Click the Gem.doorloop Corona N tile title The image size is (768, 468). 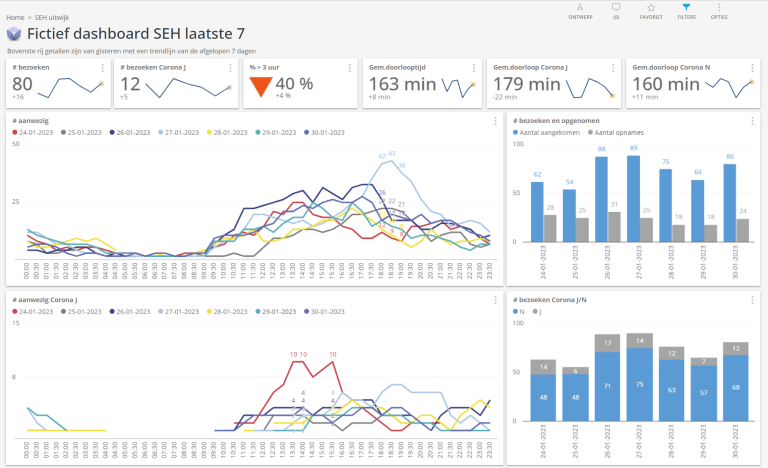pyautogui.click(x=670, y=67)
